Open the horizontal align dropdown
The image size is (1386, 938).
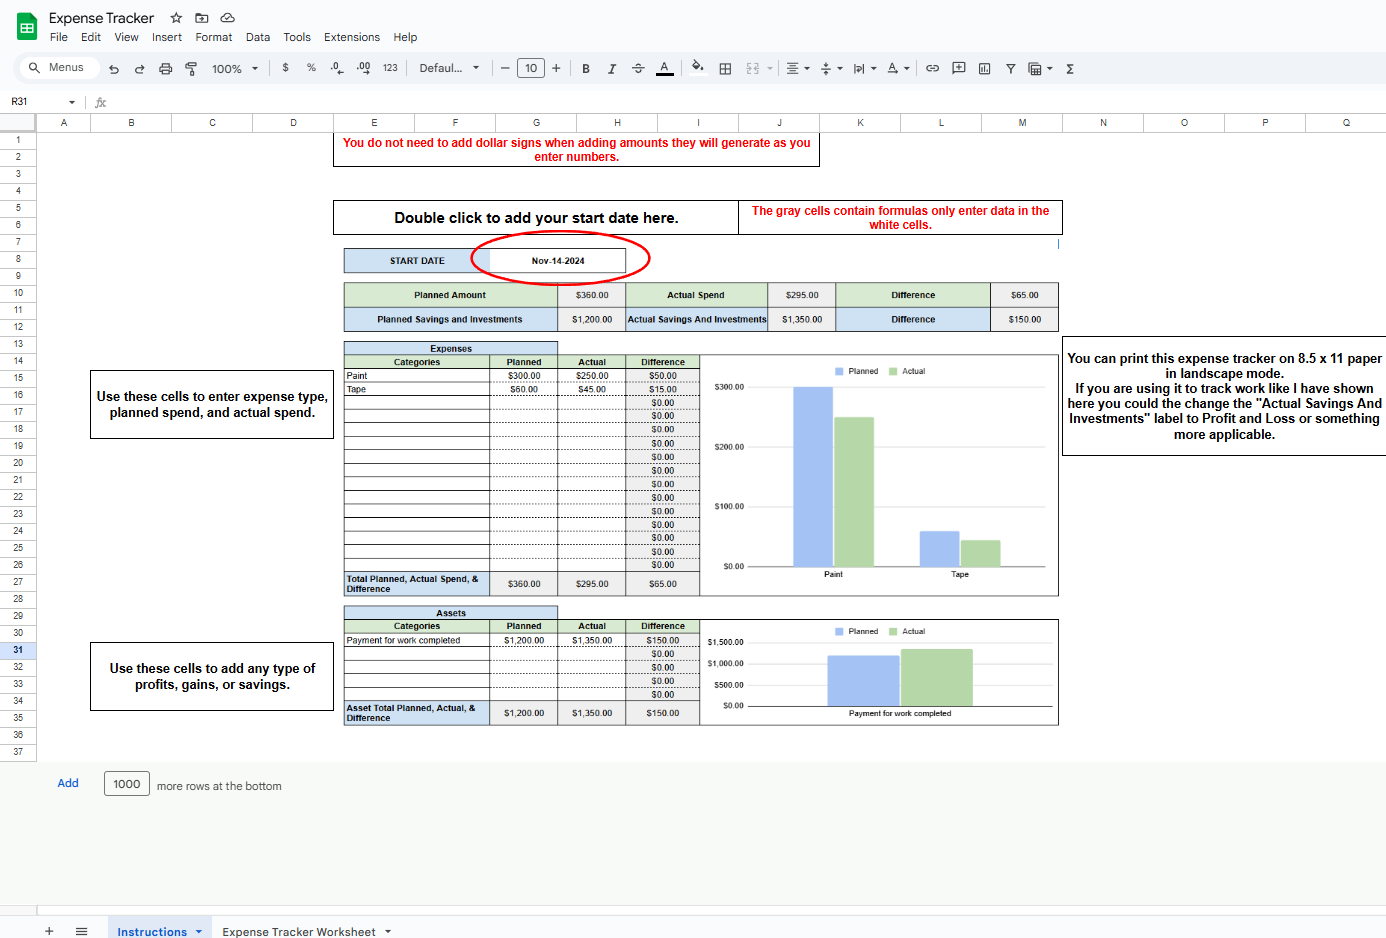(x=796, y=68)
